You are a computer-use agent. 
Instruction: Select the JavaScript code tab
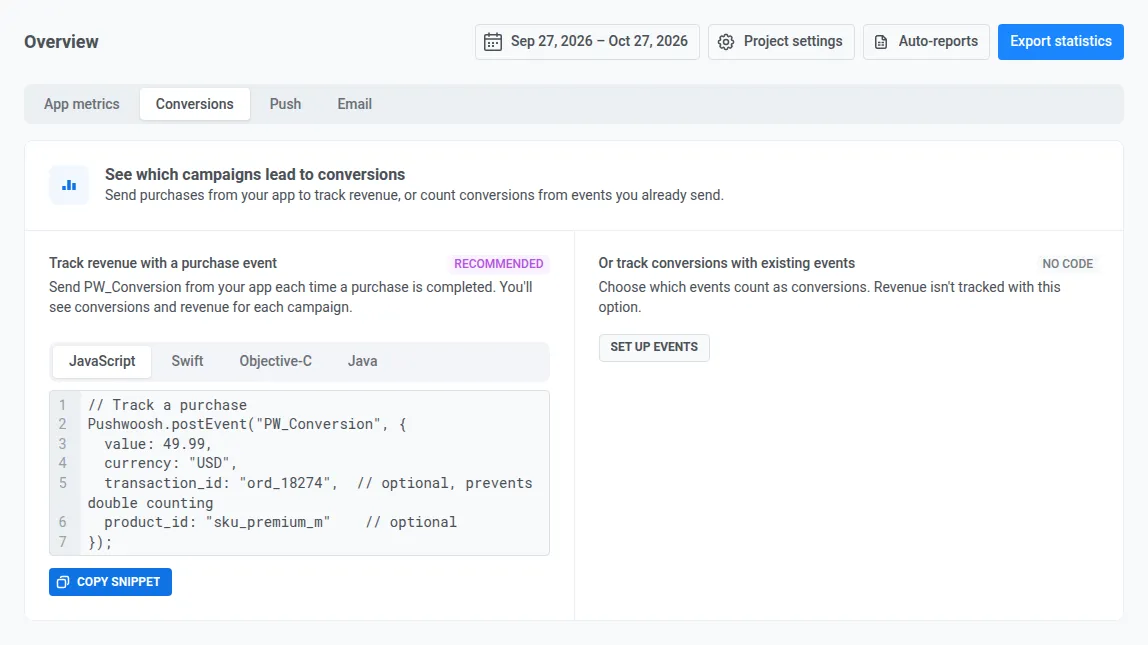click(x=102, y=362)
